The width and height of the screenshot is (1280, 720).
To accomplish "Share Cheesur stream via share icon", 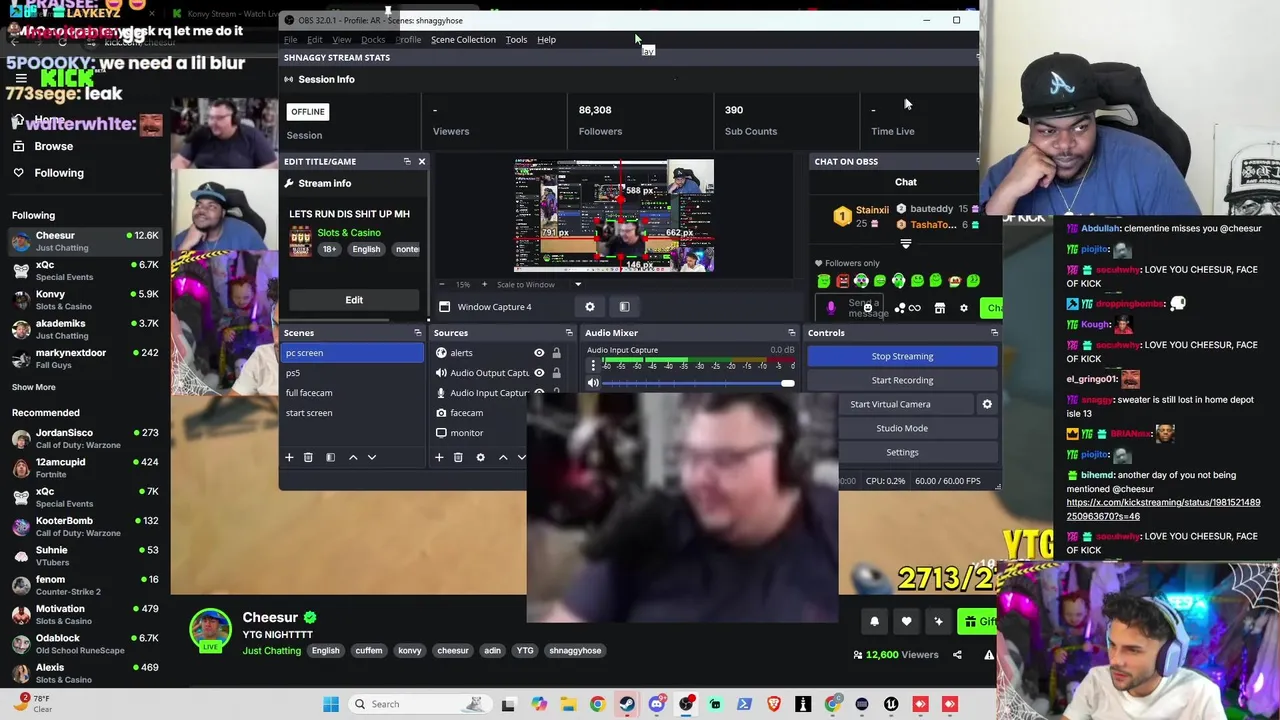I will [957, 655].
